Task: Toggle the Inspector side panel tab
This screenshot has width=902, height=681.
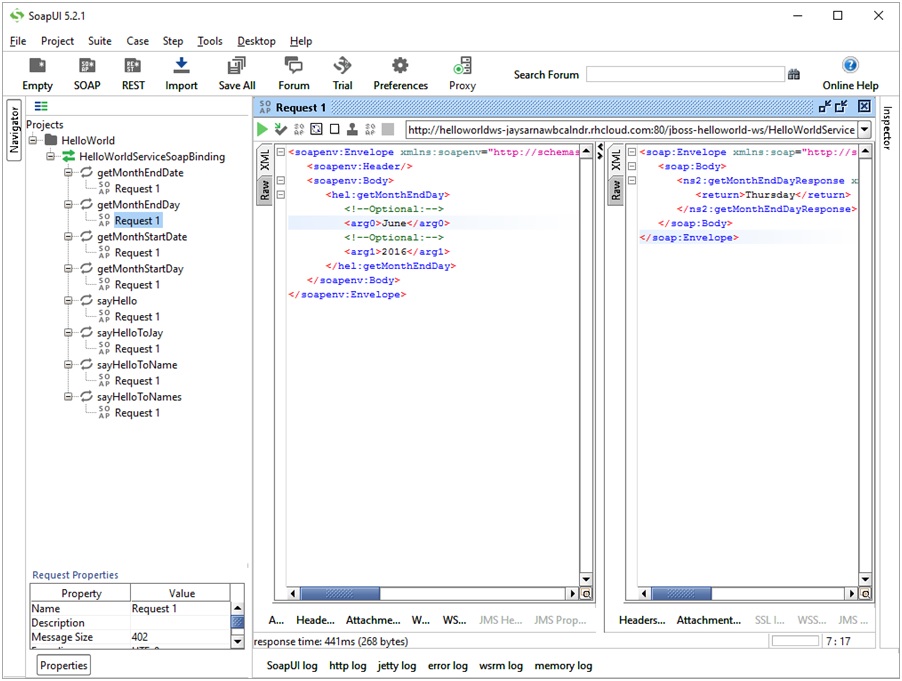Action: [x=887, y=128]
